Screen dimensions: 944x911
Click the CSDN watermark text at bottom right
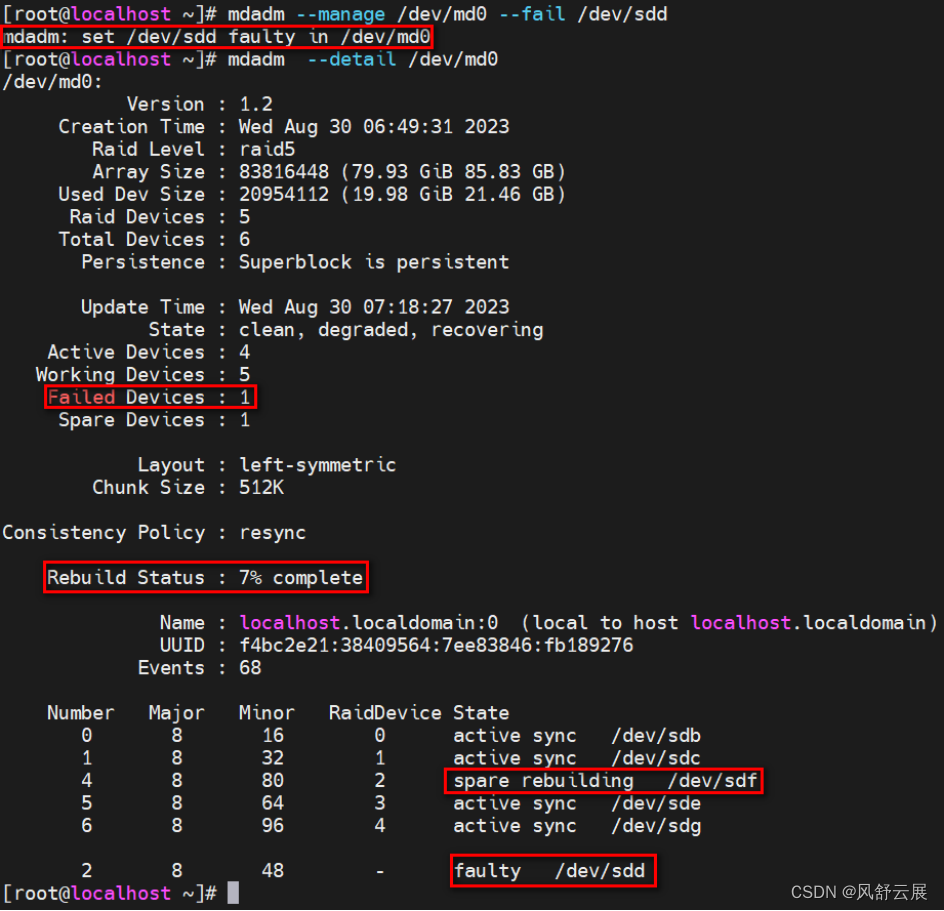click(x=860, y=893)
